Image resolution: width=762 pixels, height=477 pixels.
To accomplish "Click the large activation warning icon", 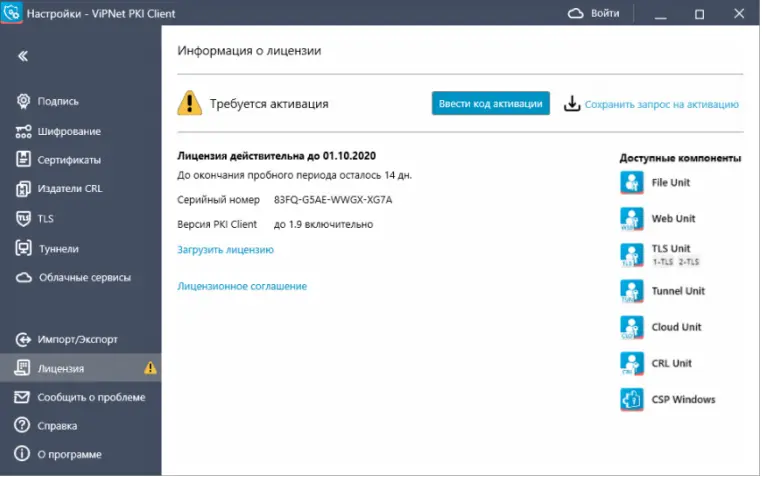I will click(190, 103).
